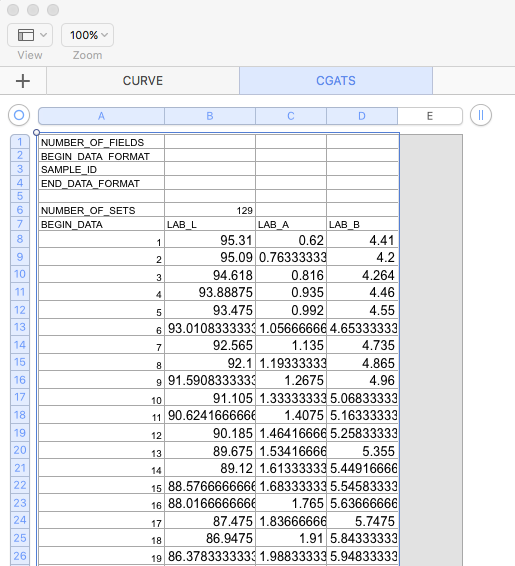515x566 pixels.
Task: Click the table corner resize handle dot
Action: click(x=36, y=132)
